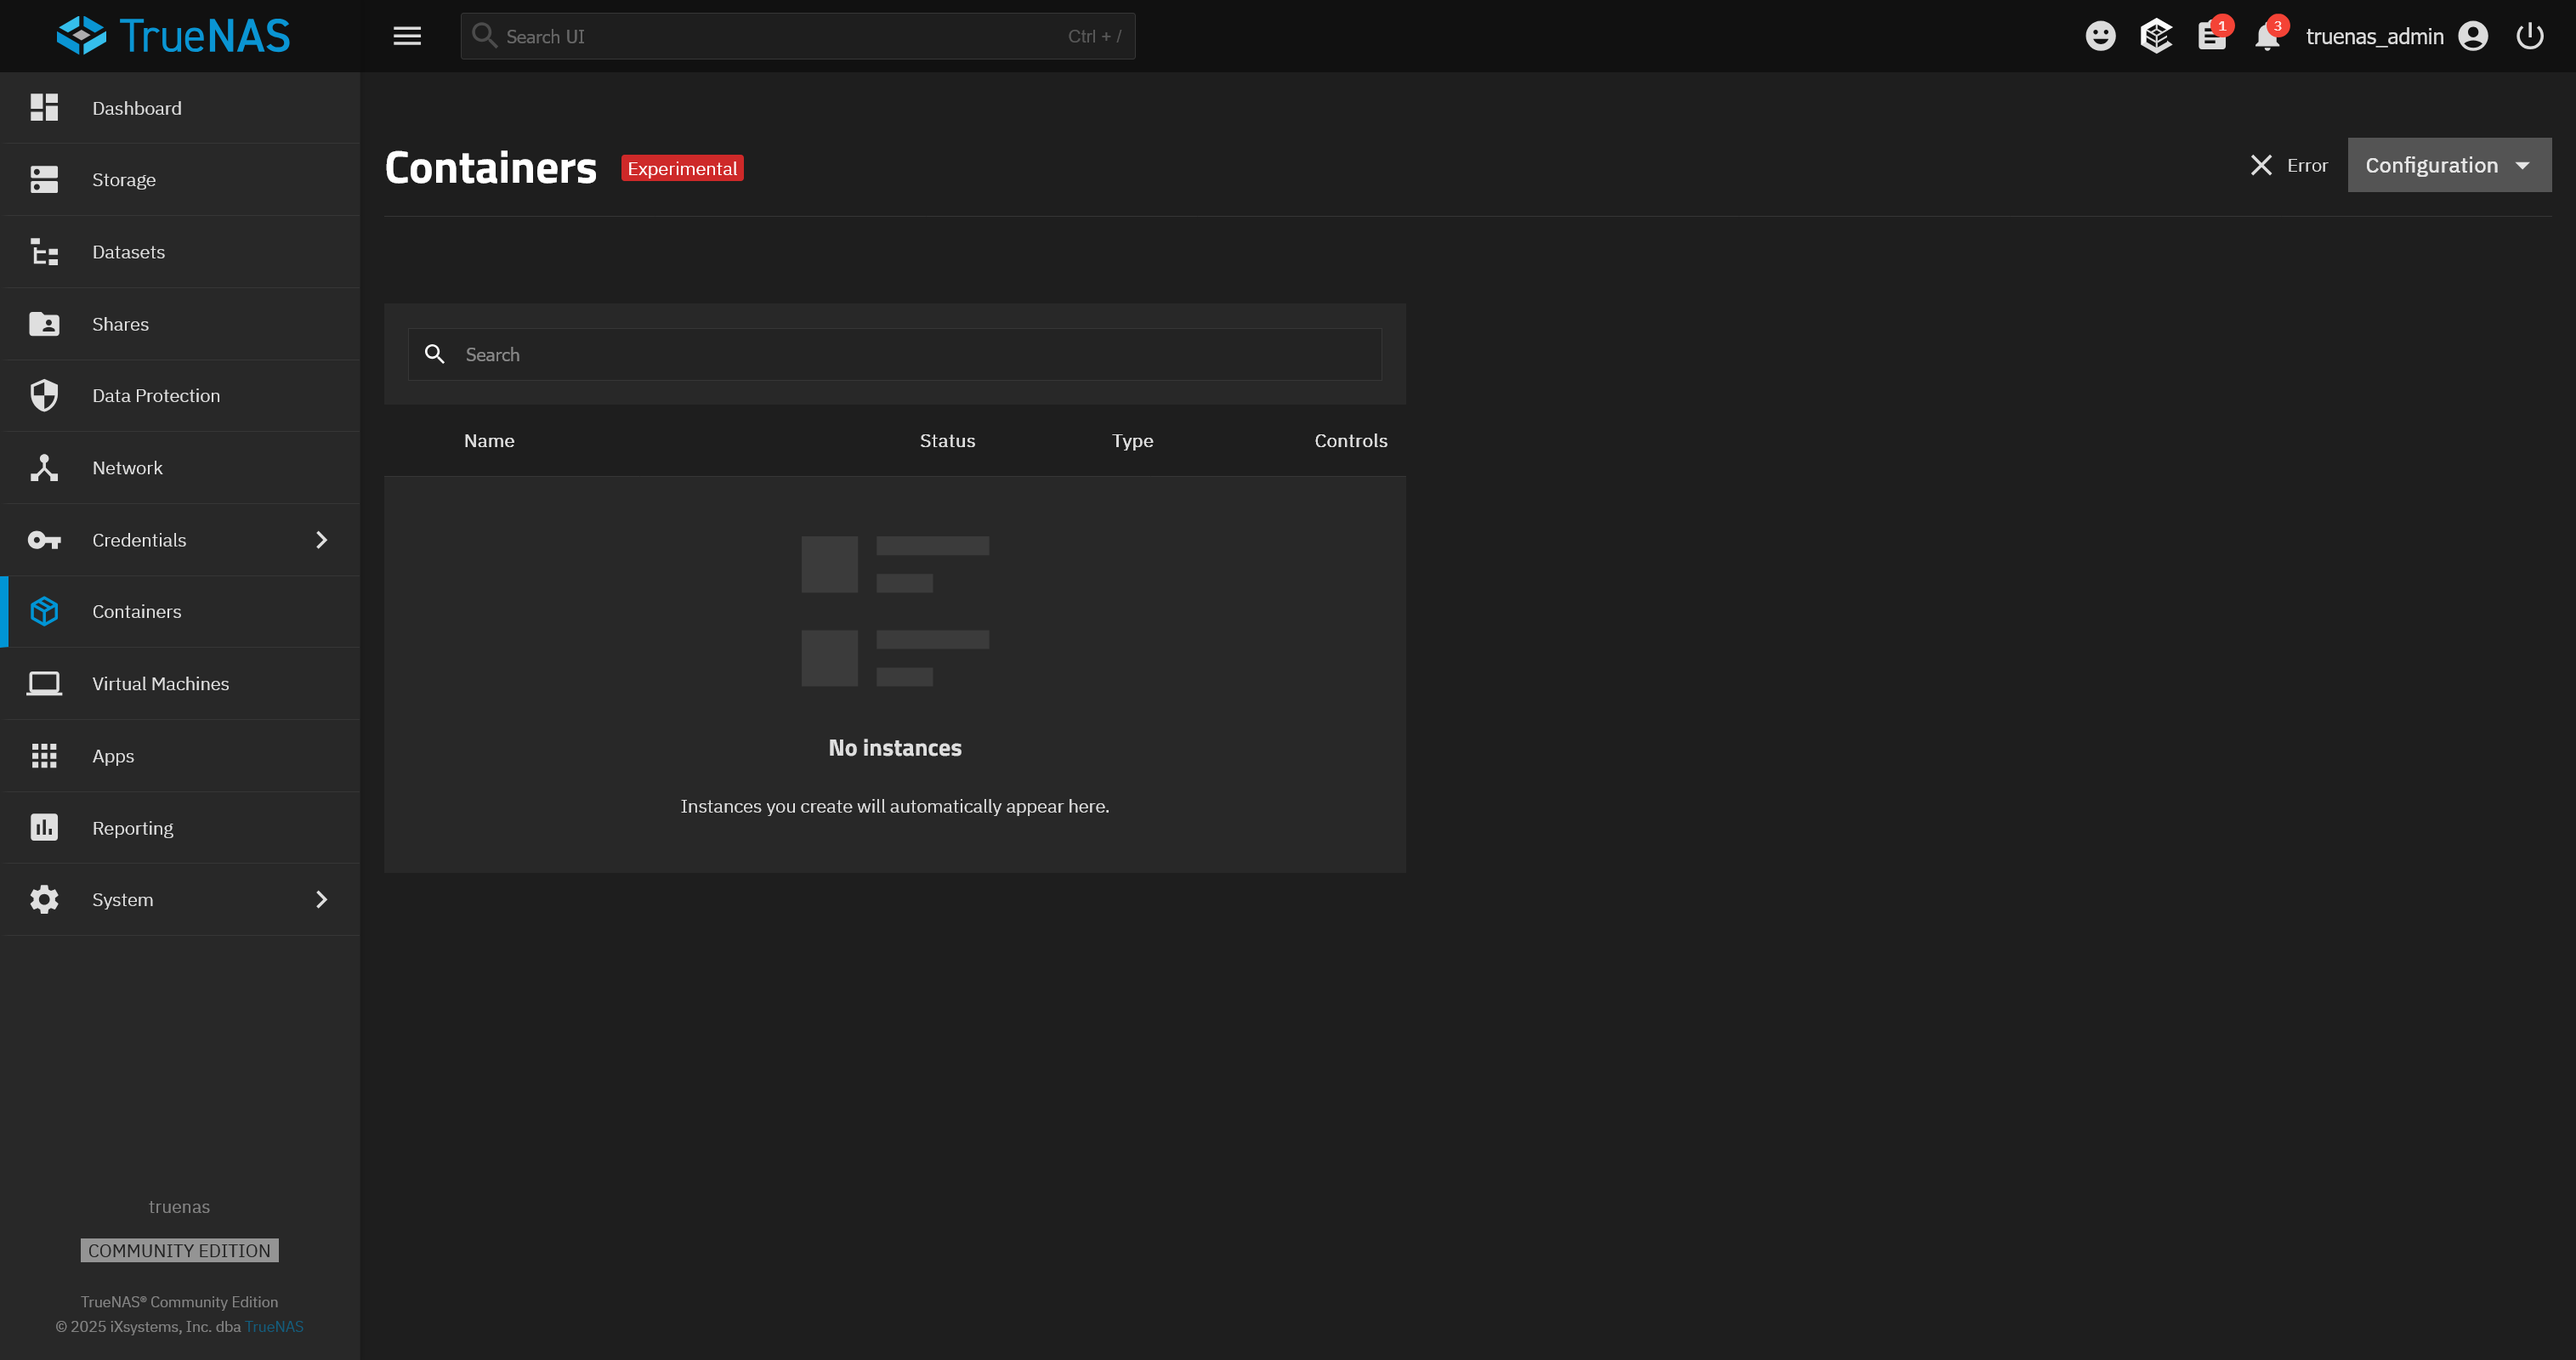Image resolution: width=2576 pixels, height=1360 pixels.
Task: Click the Error X icon
Action: click(x=2261, y=165)
